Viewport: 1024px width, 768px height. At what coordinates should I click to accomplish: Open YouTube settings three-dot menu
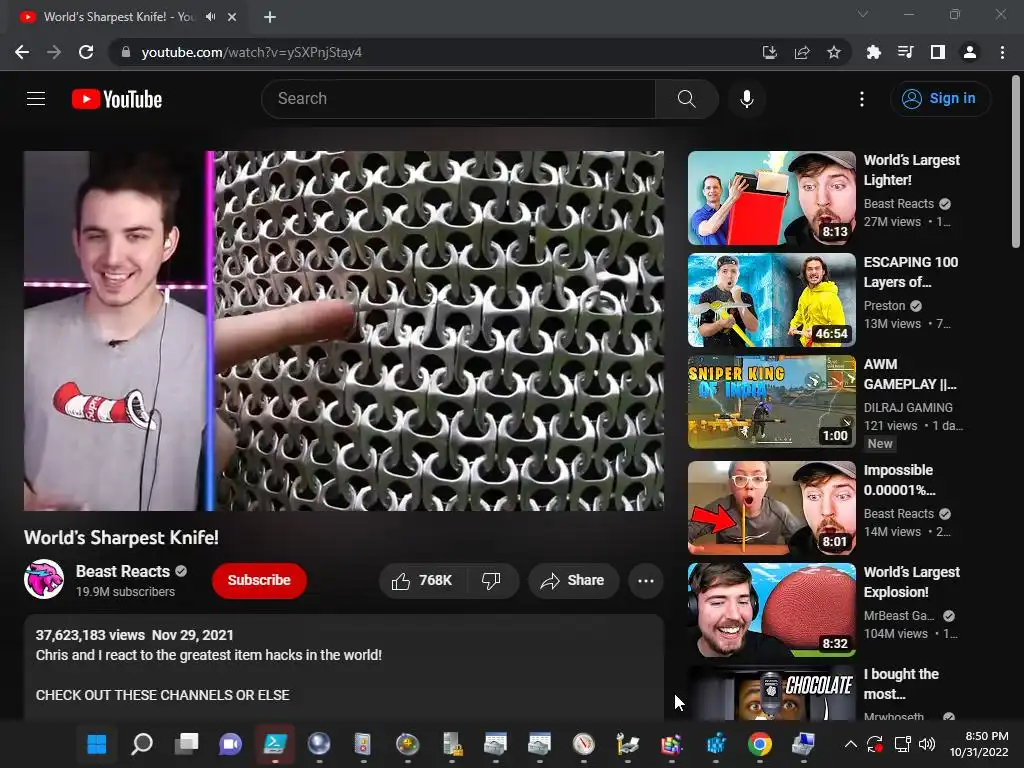pyautogui.click(x=861, y=99)
